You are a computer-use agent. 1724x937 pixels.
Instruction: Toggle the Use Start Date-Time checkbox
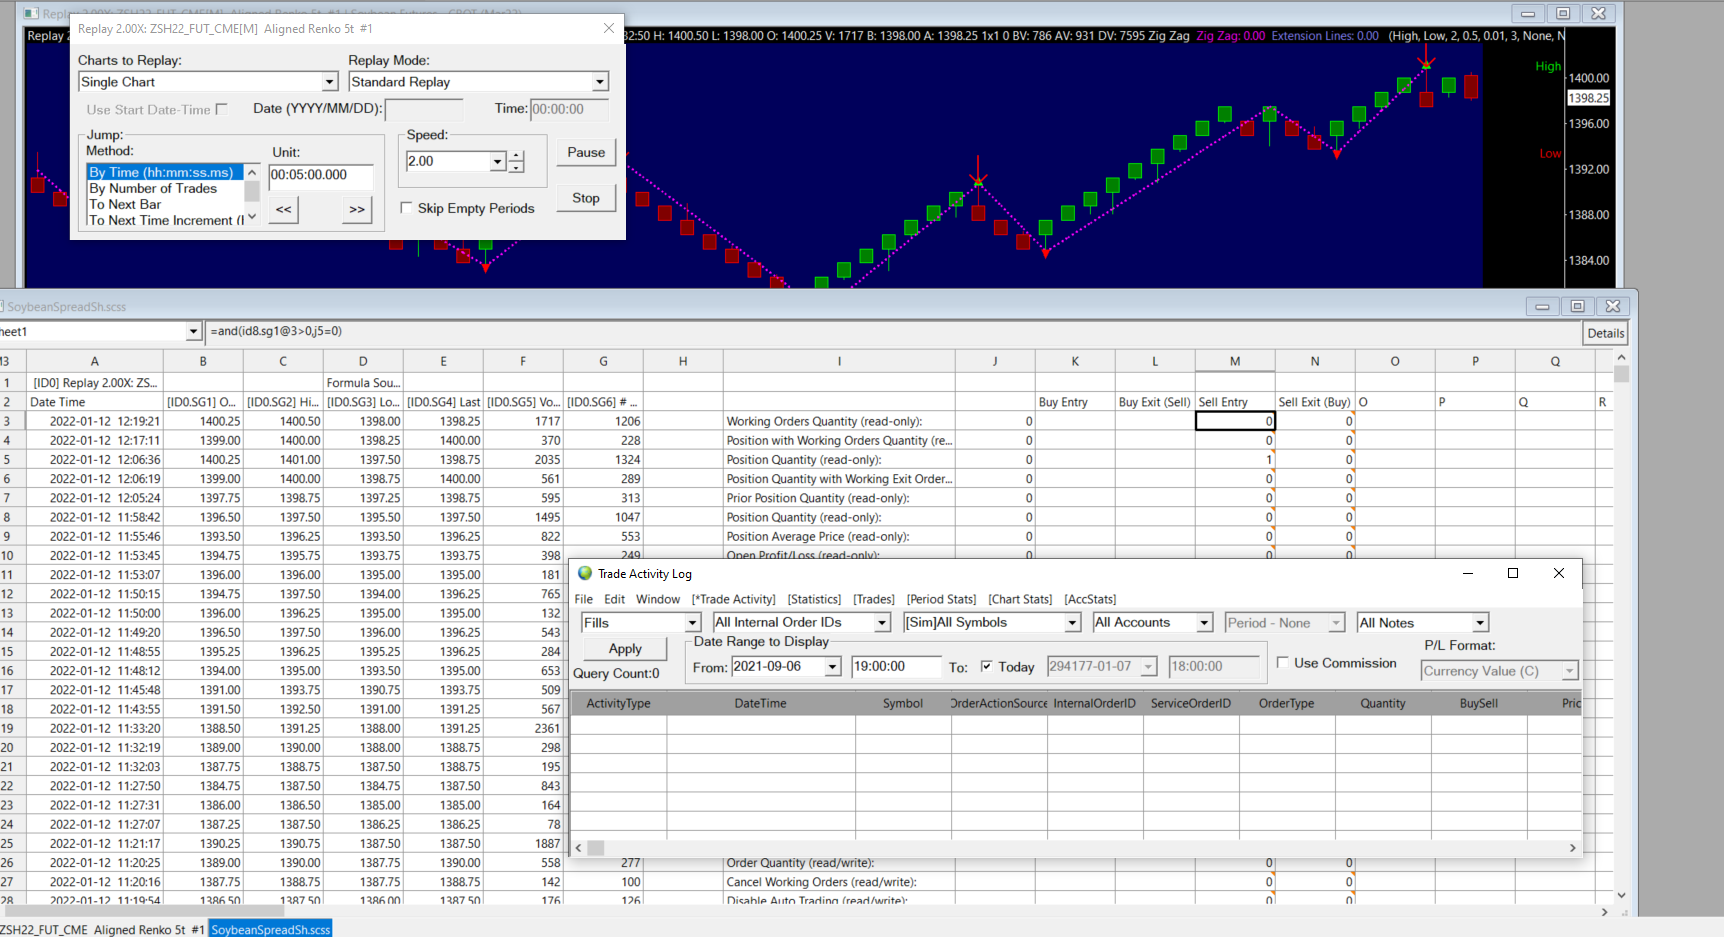coord(222,109)
